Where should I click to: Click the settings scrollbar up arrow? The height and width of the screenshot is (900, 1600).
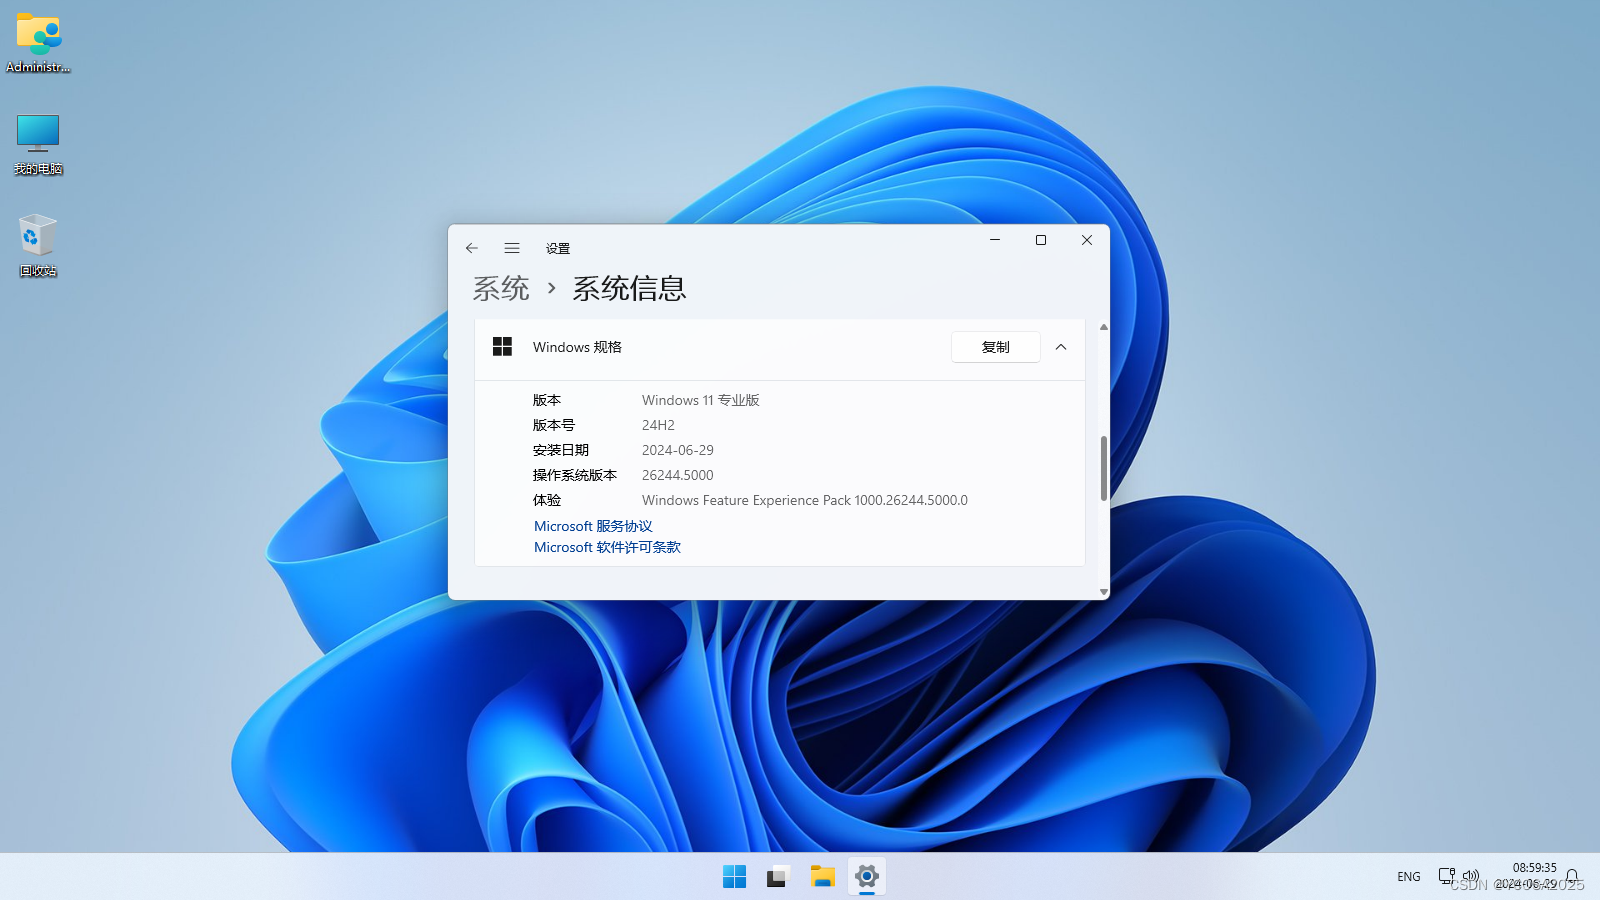[1104, 327]
